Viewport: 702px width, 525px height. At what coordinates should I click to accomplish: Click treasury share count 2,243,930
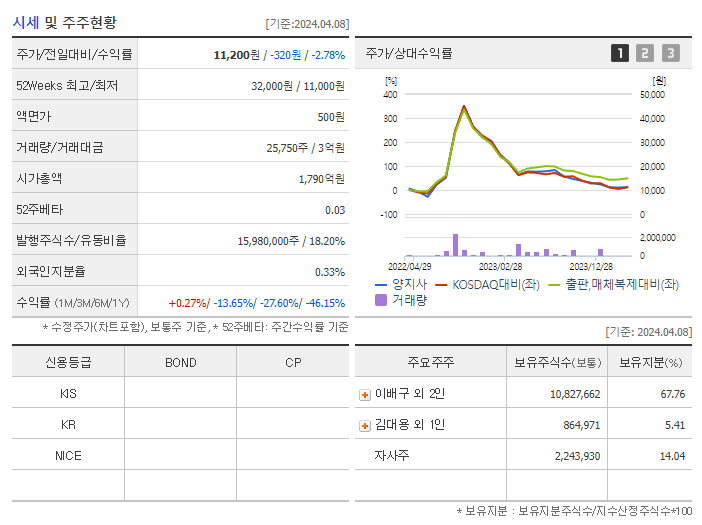(577, 456)
